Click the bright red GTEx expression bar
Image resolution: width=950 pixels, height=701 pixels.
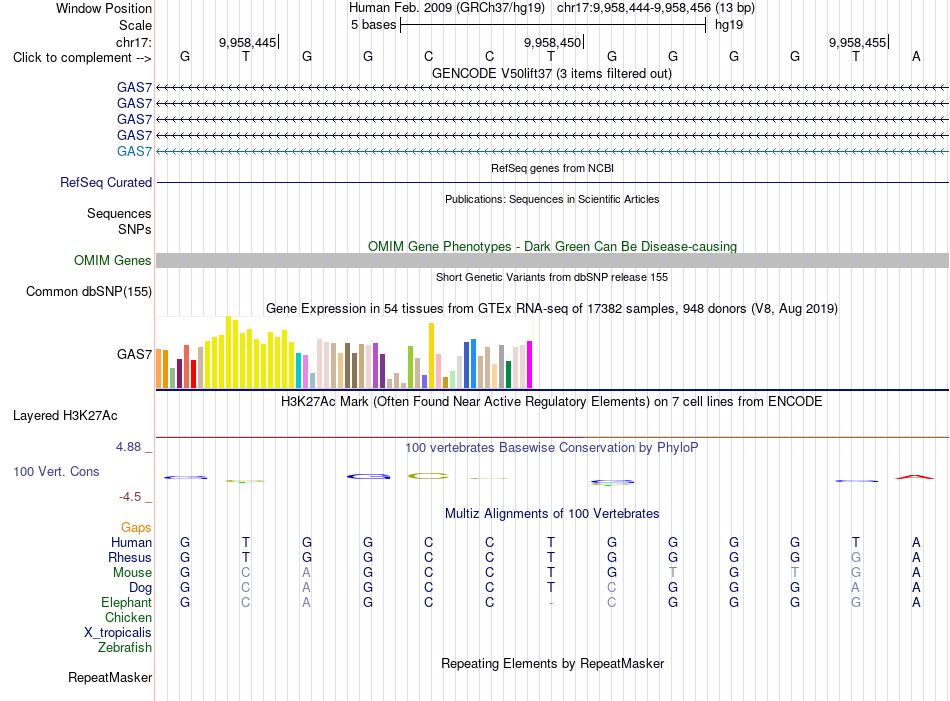click(x=193, y=374)
